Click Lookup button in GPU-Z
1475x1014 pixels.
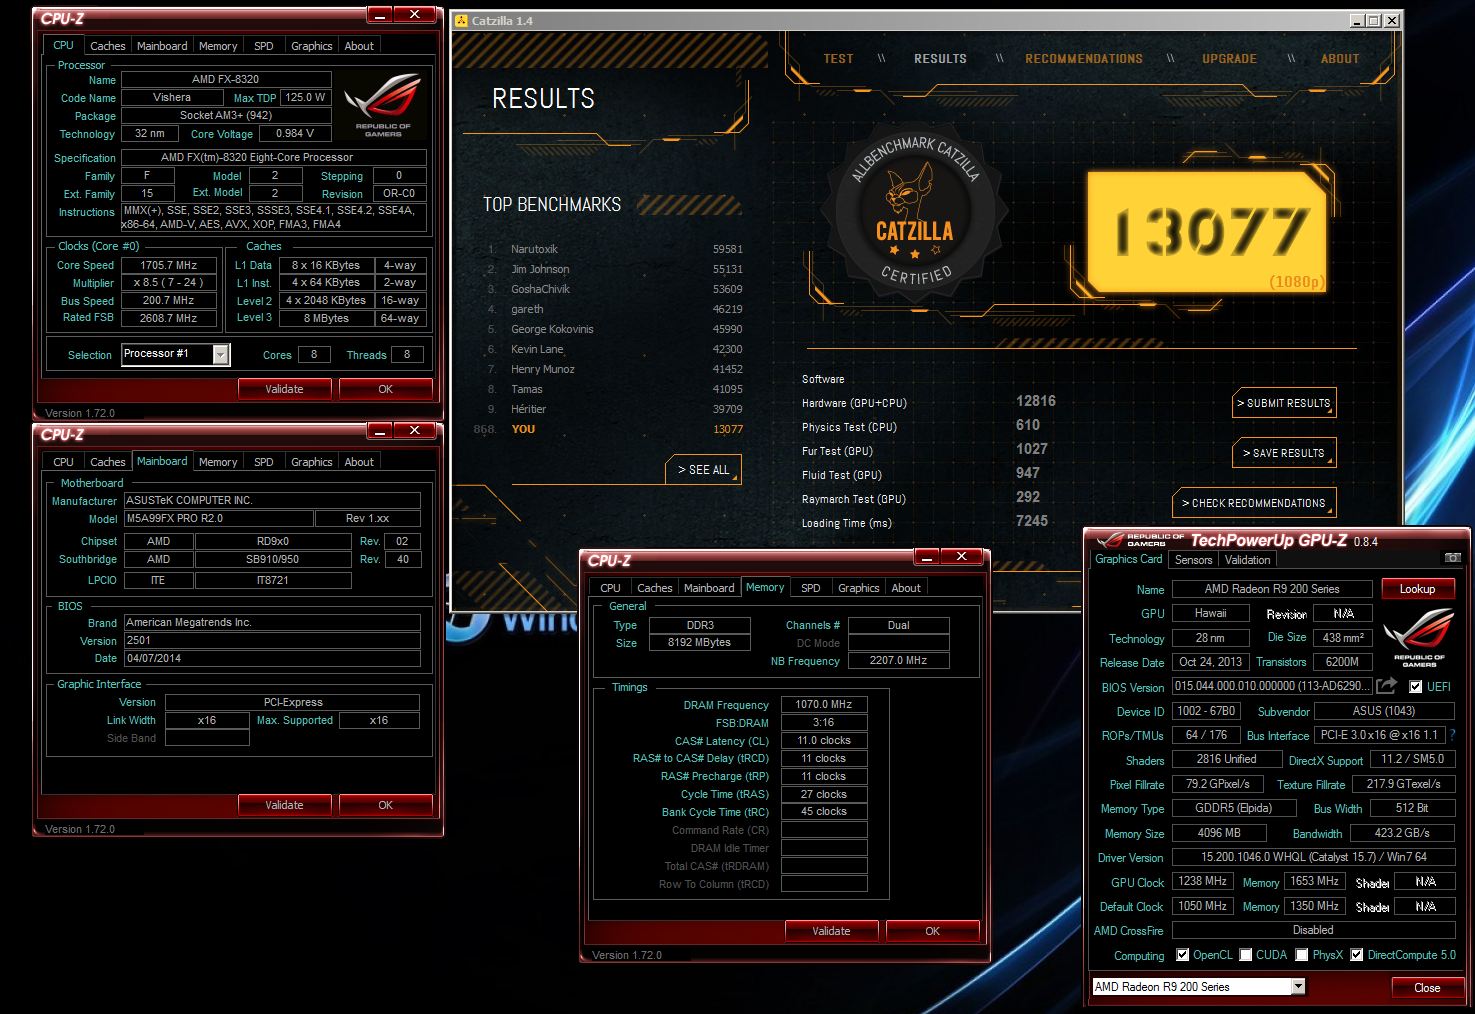point(1417,589)
